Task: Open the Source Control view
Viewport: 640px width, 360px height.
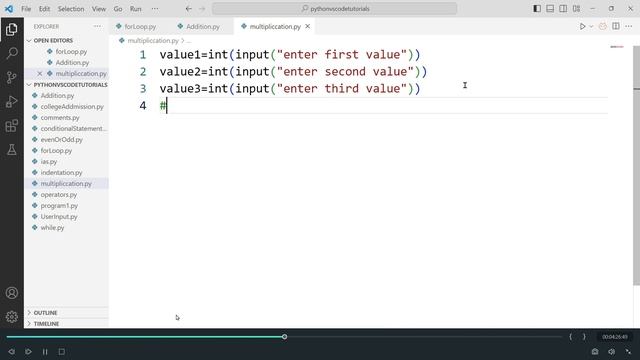Action: click(x=12, y=77)
